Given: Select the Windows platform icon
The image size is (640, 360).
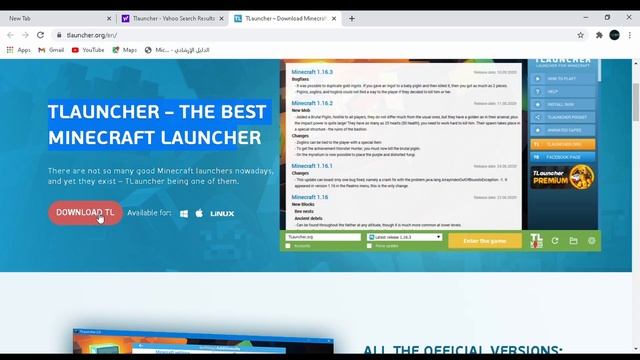Looking at the screenshot, I should (184, 213).
